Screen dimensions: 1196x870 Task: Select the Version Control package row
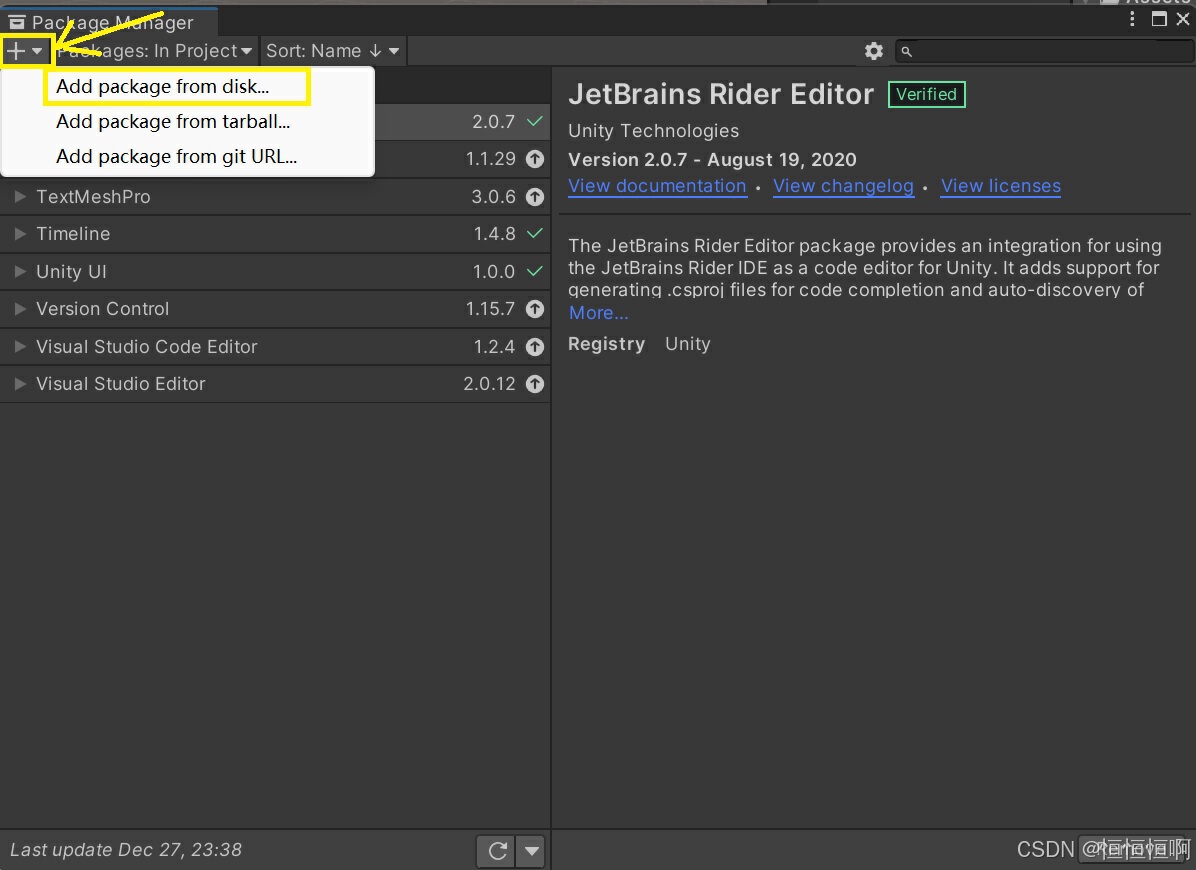(275, 309)
